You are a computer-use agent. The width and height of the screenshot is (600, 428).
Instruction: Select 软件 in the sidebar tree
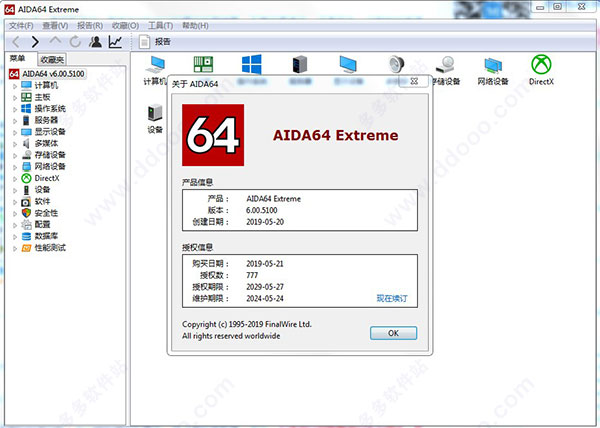pyautogui.click(x=42, y=201)
